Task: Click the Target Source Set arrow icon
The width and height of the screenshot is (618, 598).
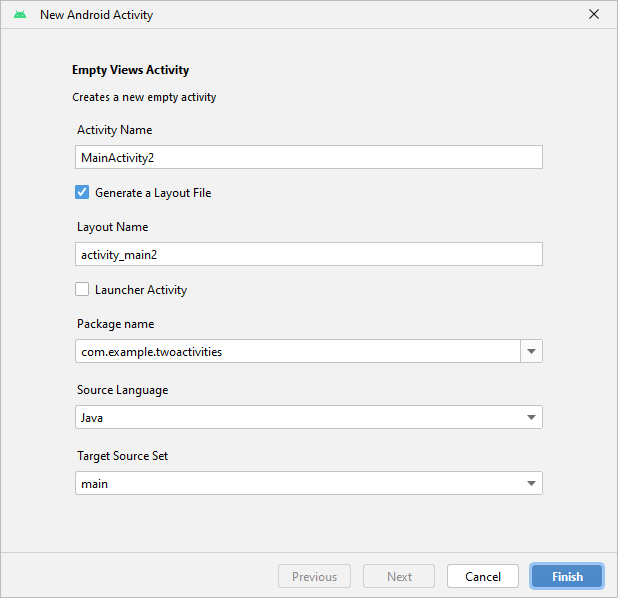Action: pyautogui.click(x=531, y=483)
